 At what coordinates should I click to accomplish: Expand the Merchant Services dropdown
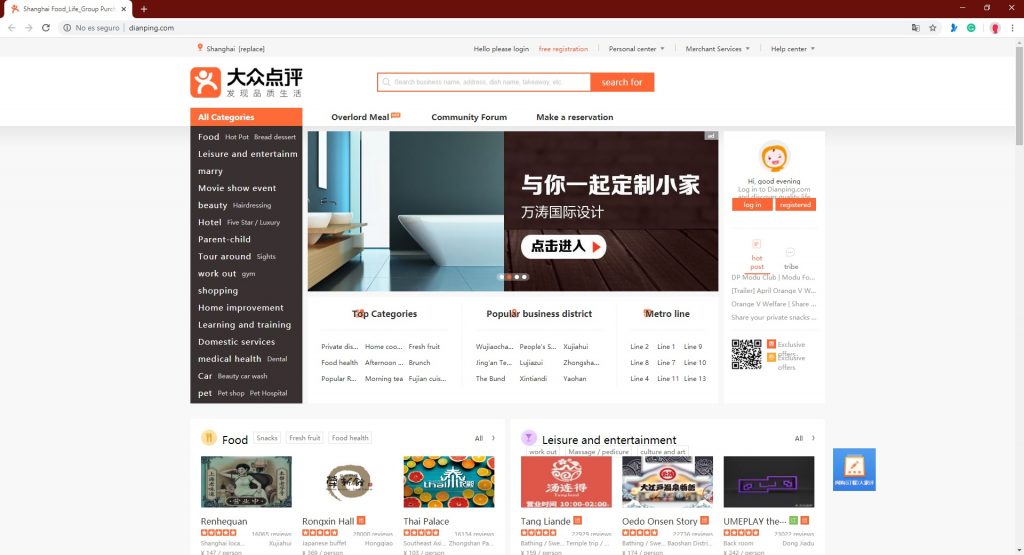point(718,49)
